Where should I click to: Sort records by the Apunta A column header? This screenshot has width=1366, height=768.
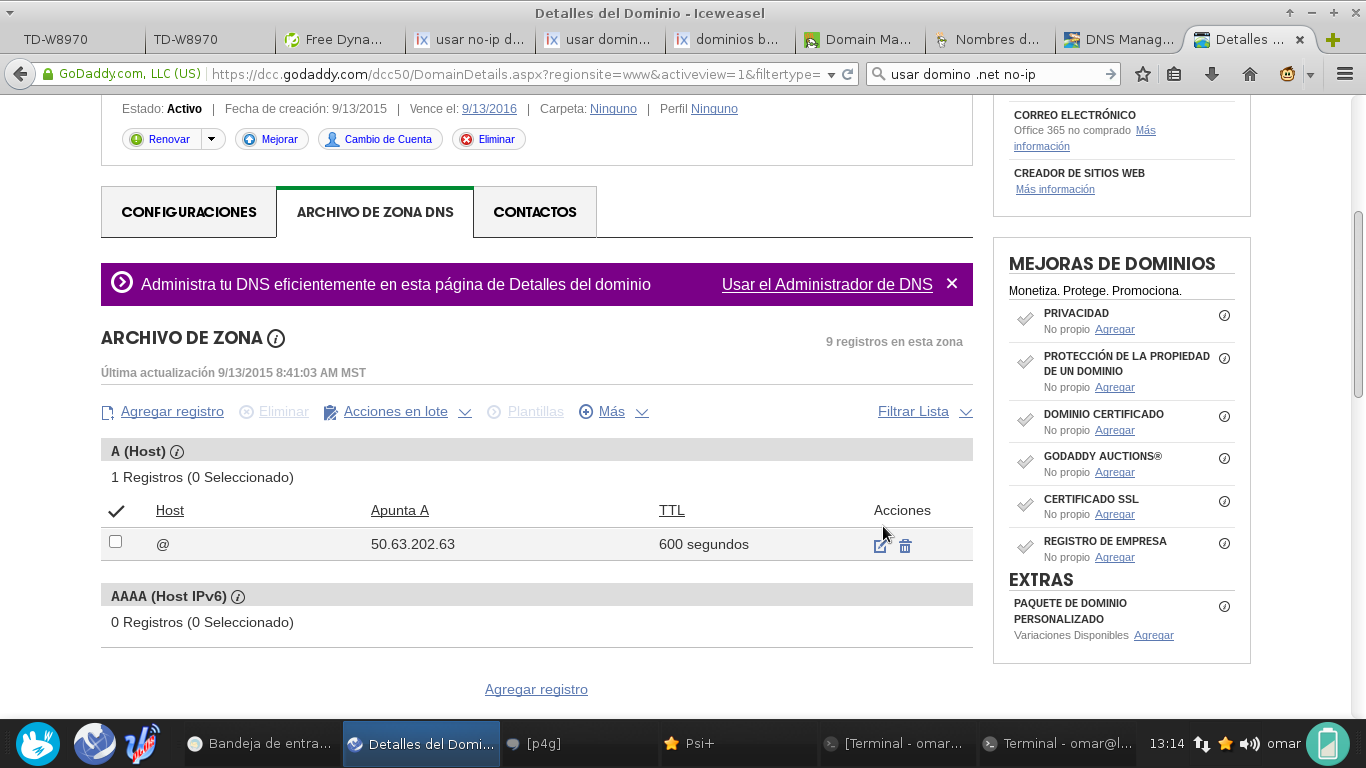(400, 510)
